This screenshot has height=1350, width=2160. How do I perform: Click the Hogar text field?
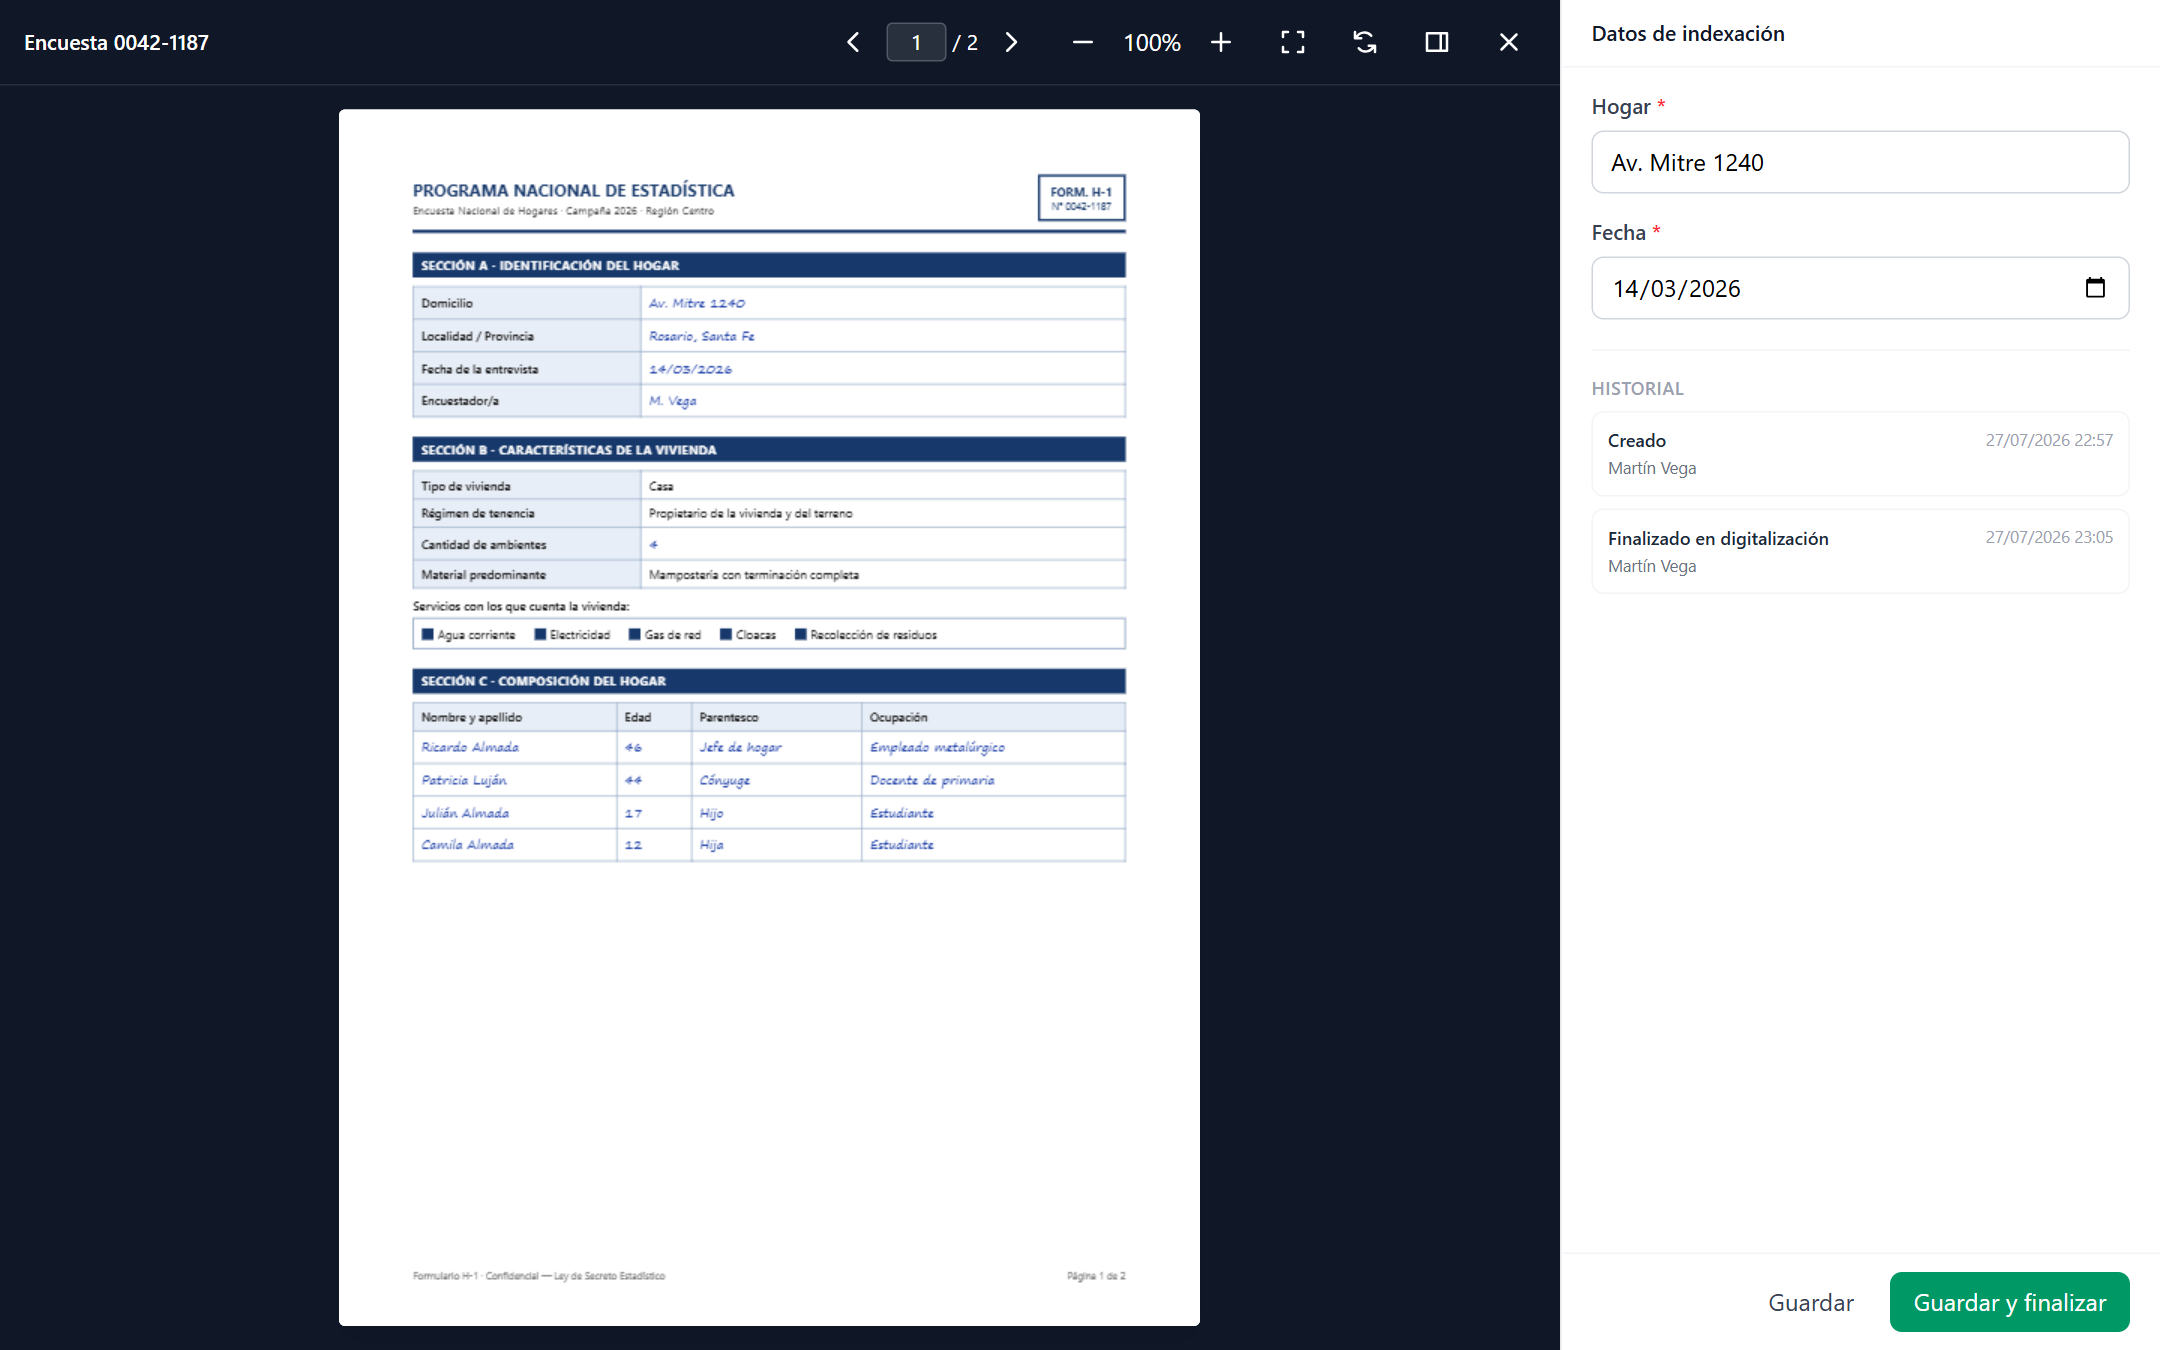coord(1860,162)
